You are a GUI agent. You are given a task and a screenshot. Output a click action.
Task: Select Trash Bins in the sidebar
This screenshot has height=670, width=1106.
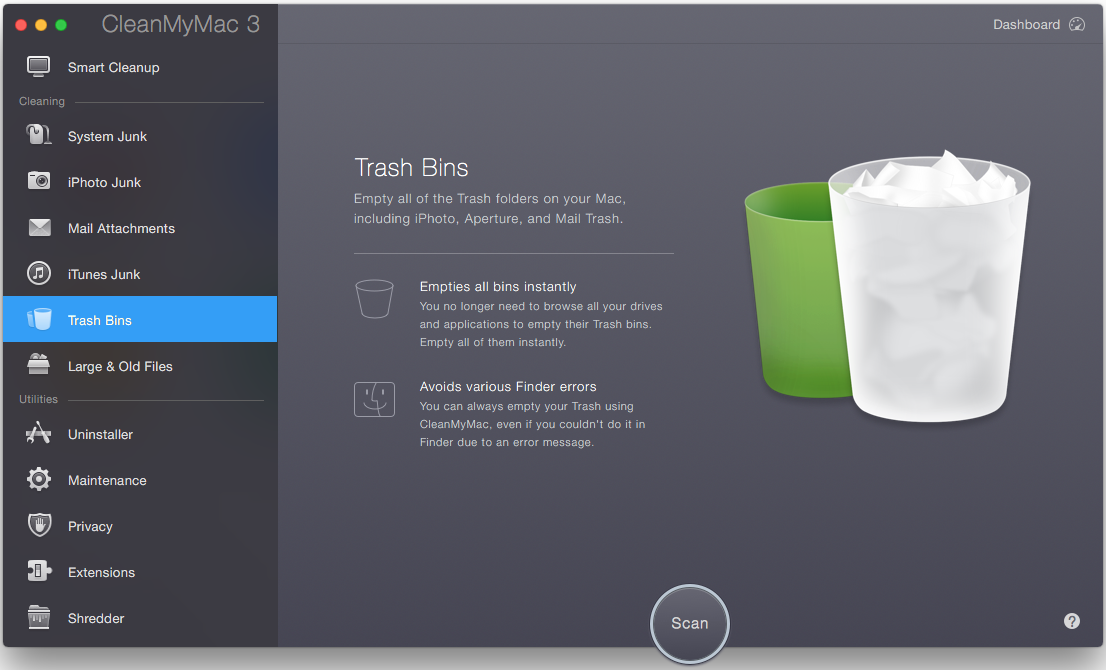99,319
